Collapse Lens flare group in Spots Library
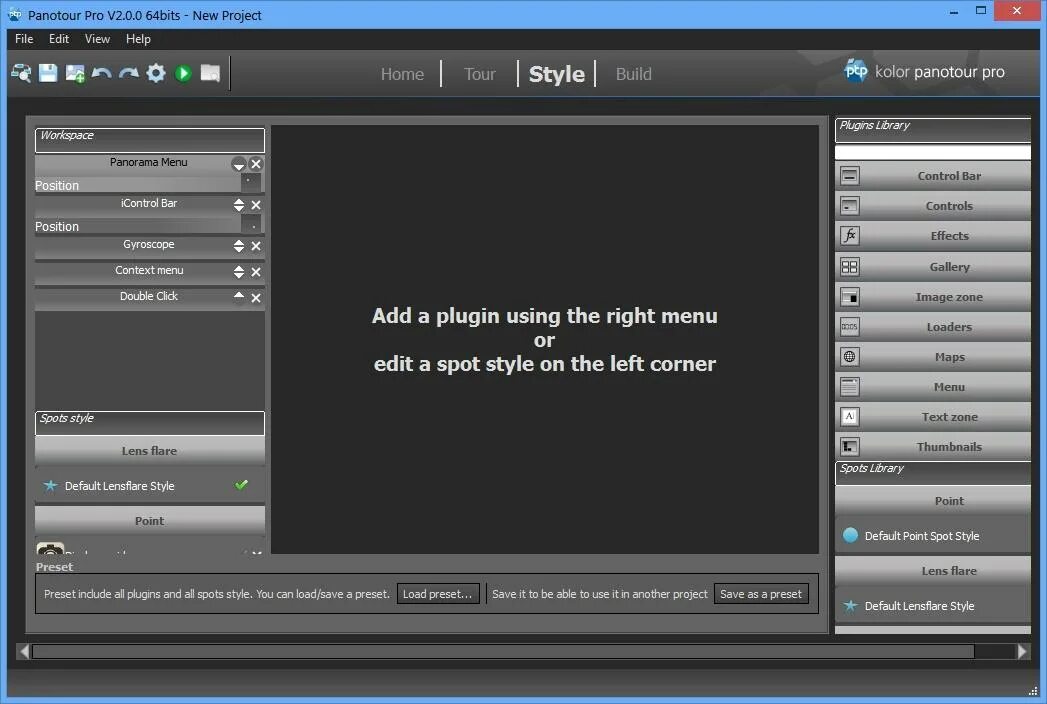This screenshot has height=704, width=1047. pyautogui.click(x=933, y=571)
